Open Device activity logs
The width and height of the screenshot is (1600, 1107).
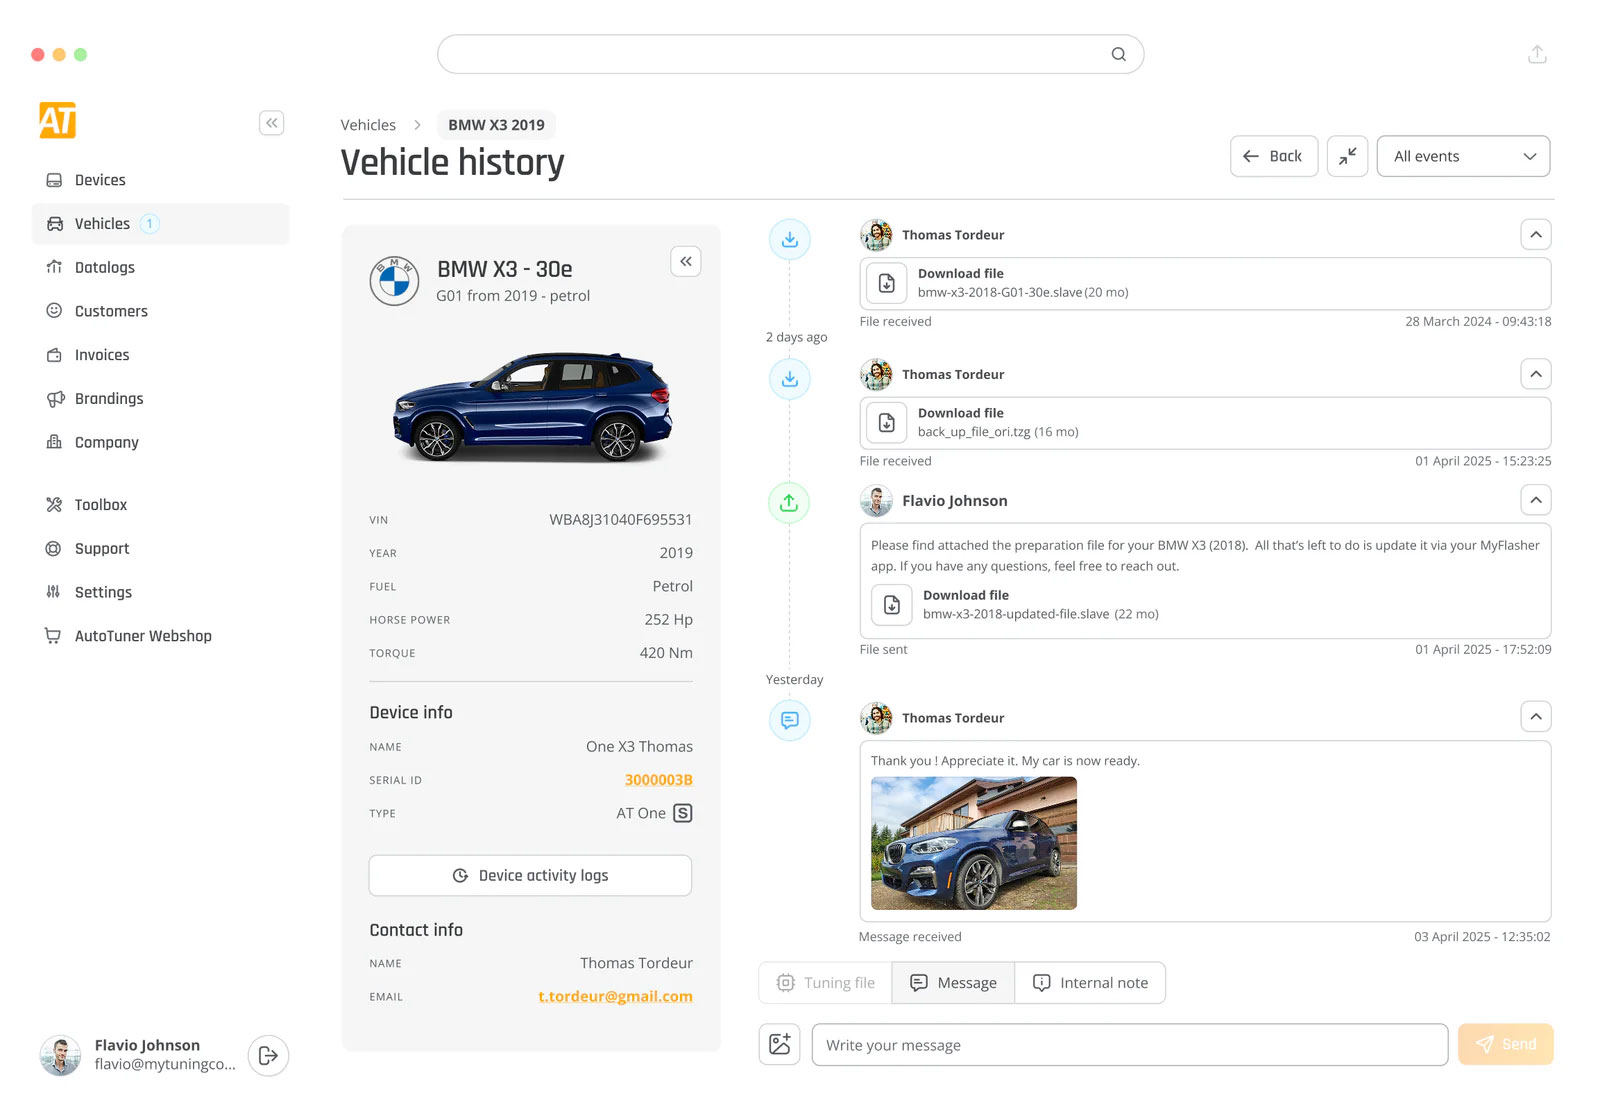click(x=530, y=875)
